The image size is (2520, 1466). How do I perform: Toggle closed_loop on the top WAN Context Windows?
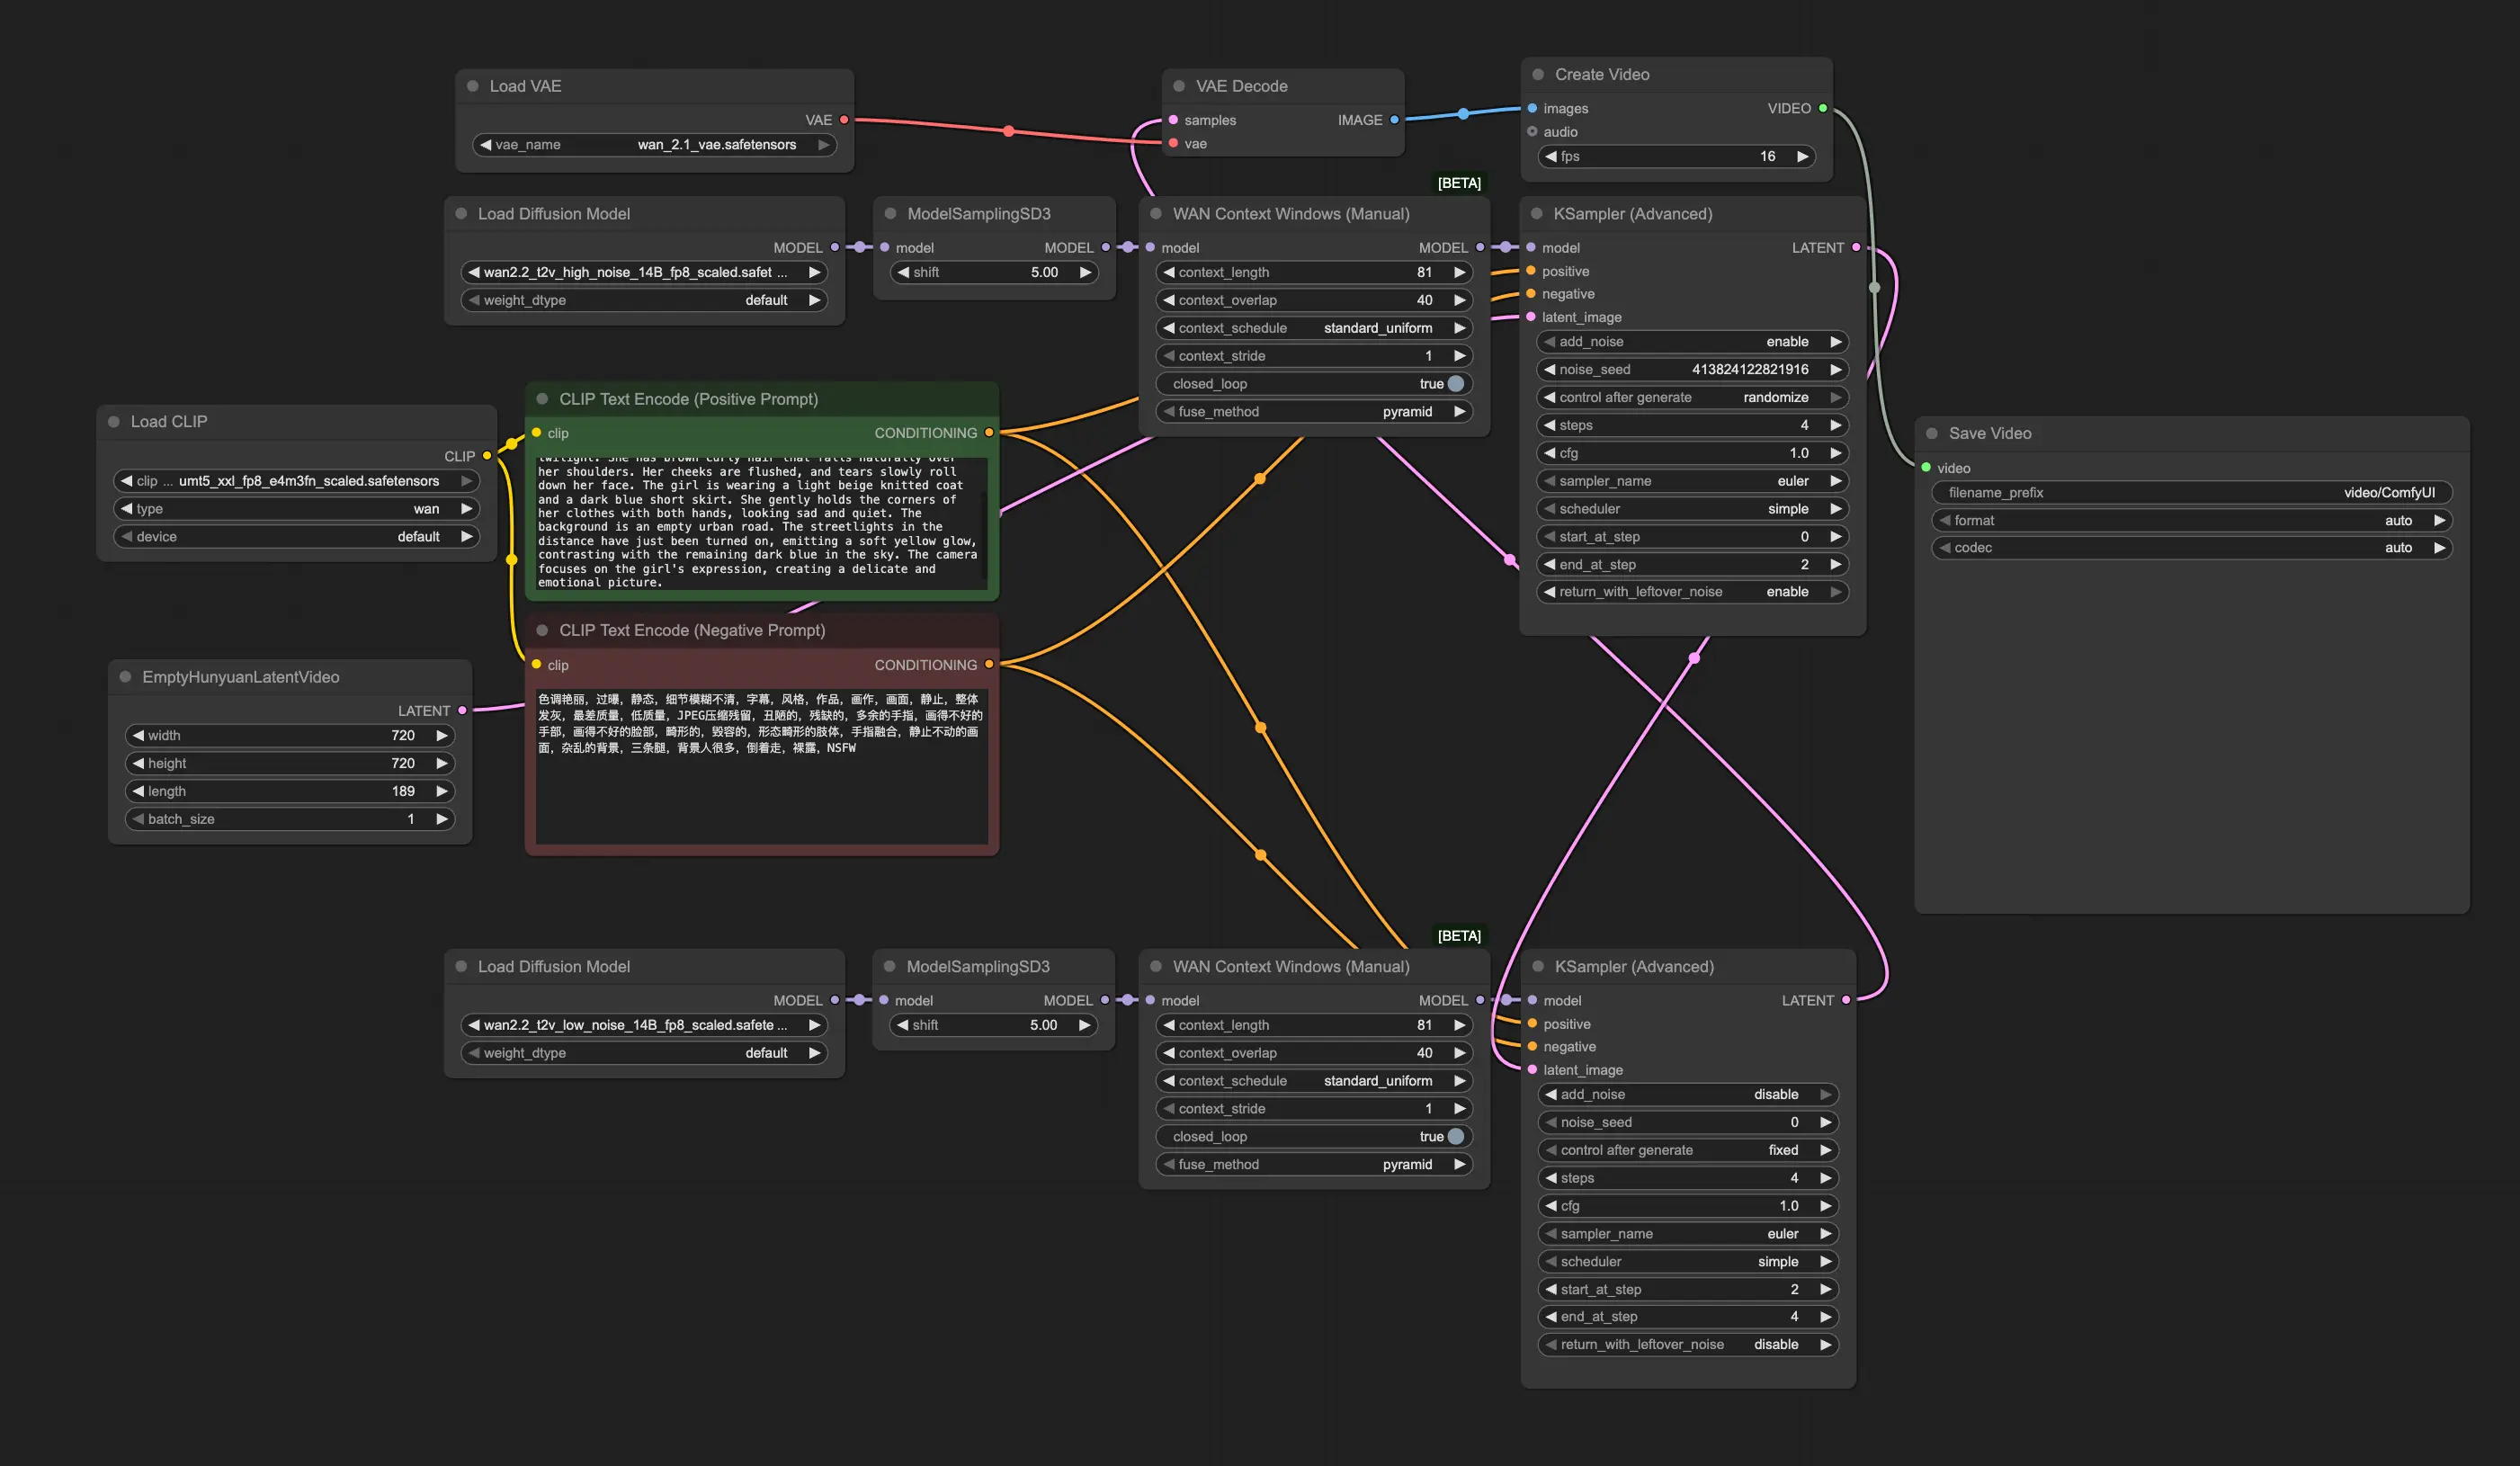coord(1455,384)
